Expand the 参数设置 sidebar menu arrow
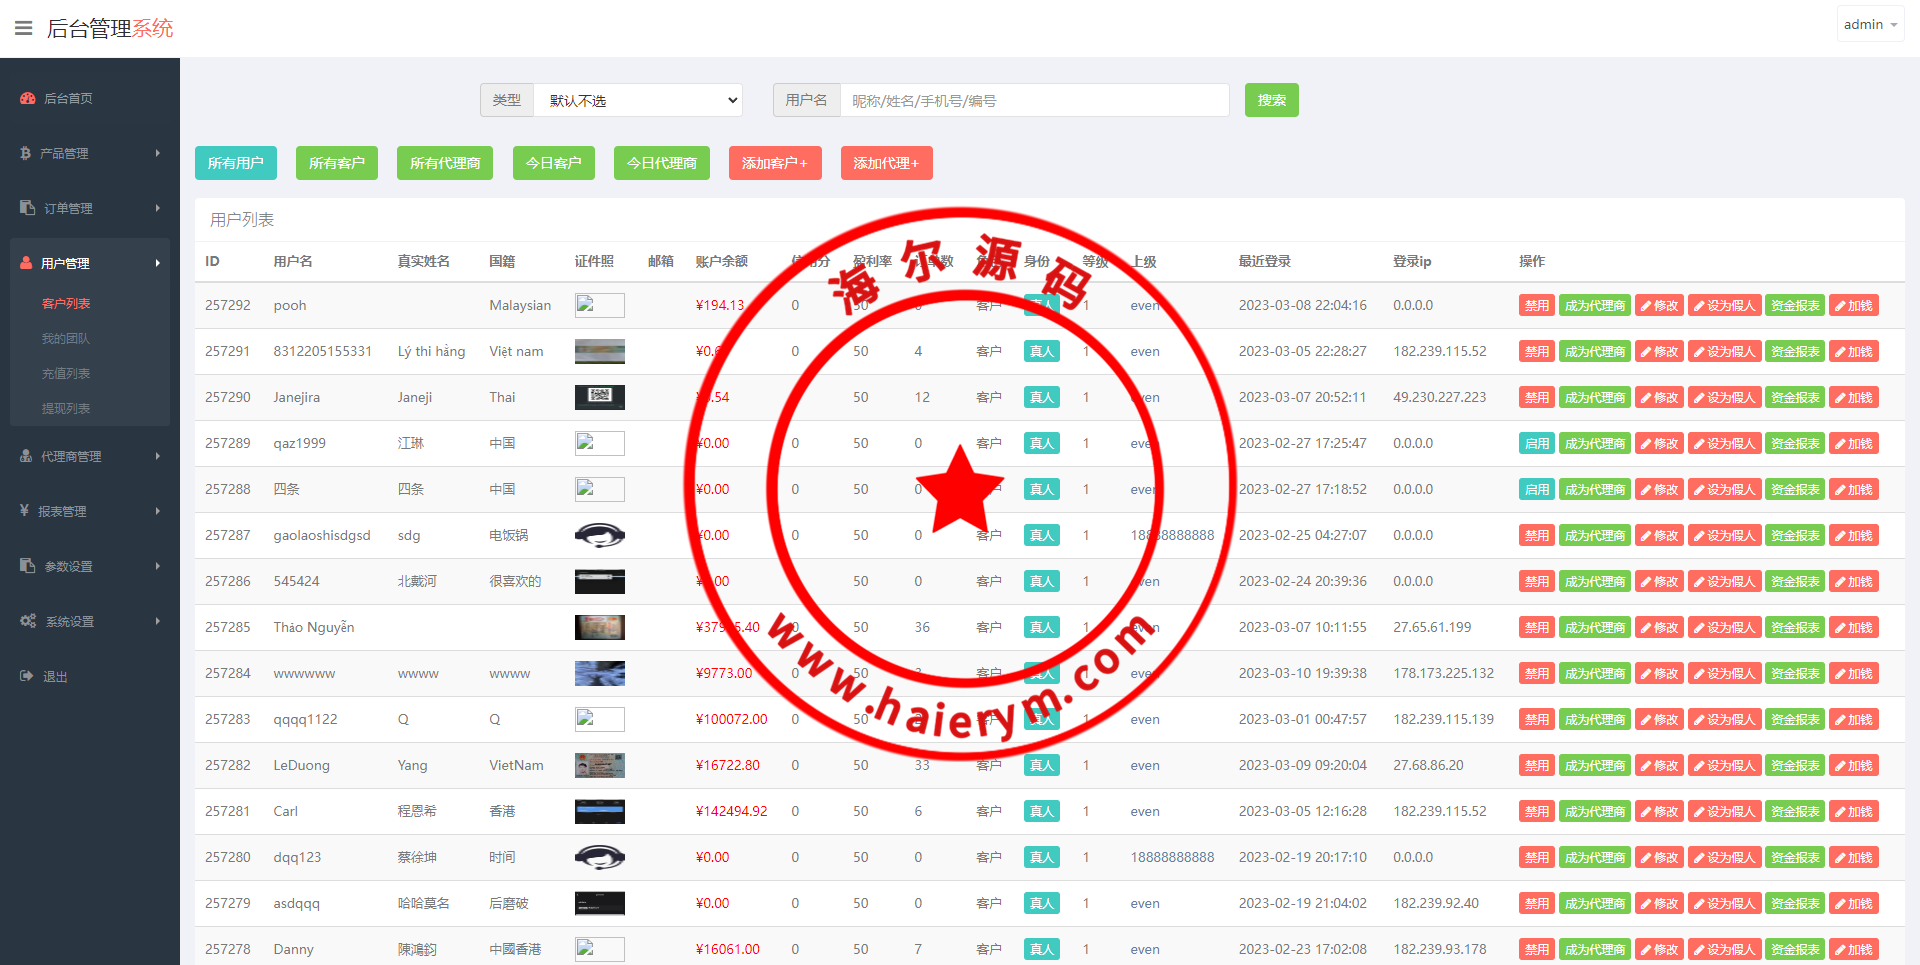Screen dimensions: 1920x965 (x=158, y=566)
